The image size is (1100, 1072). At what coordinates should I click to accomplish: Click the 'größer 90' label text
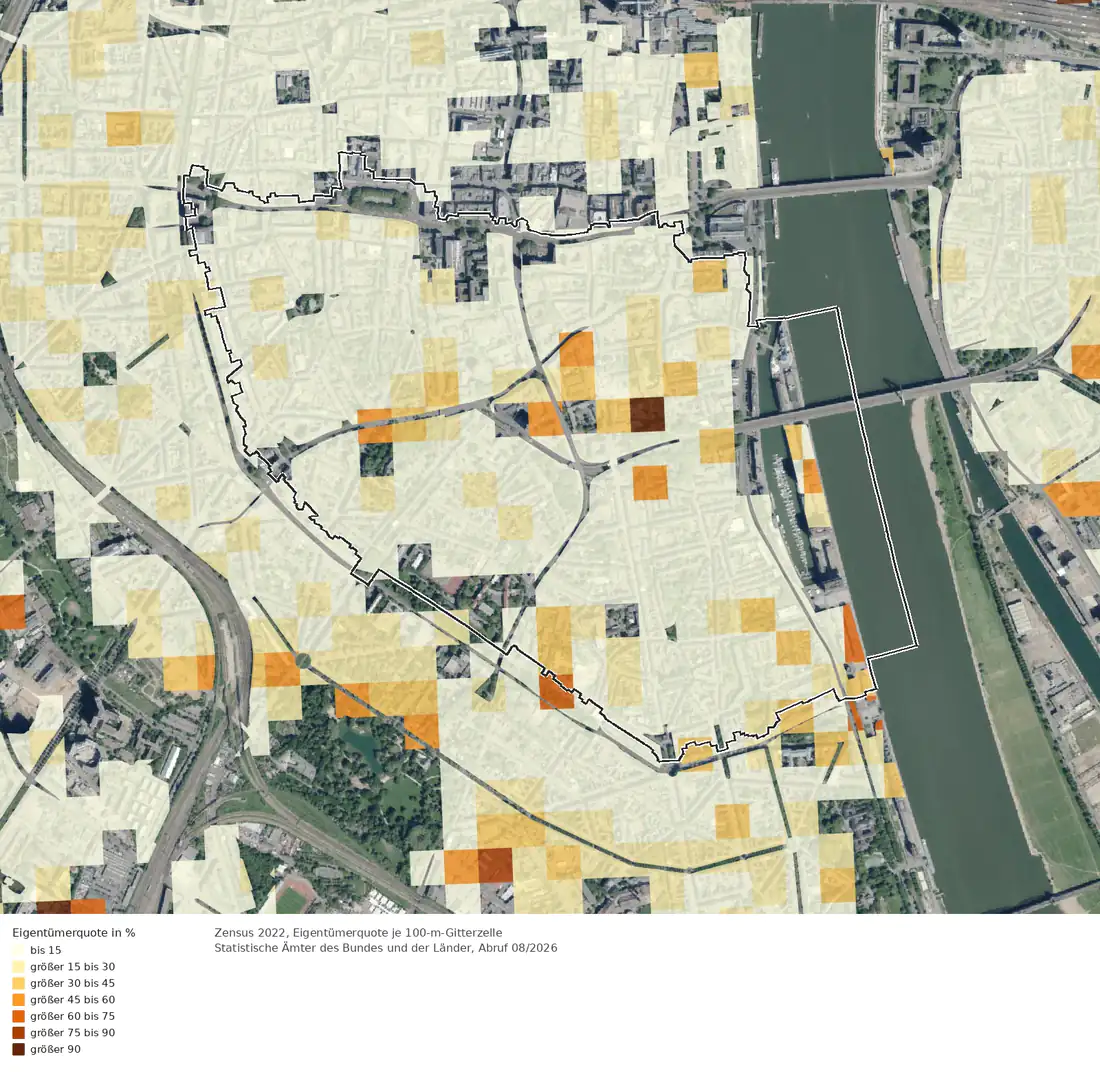(x=55, y=1049)
